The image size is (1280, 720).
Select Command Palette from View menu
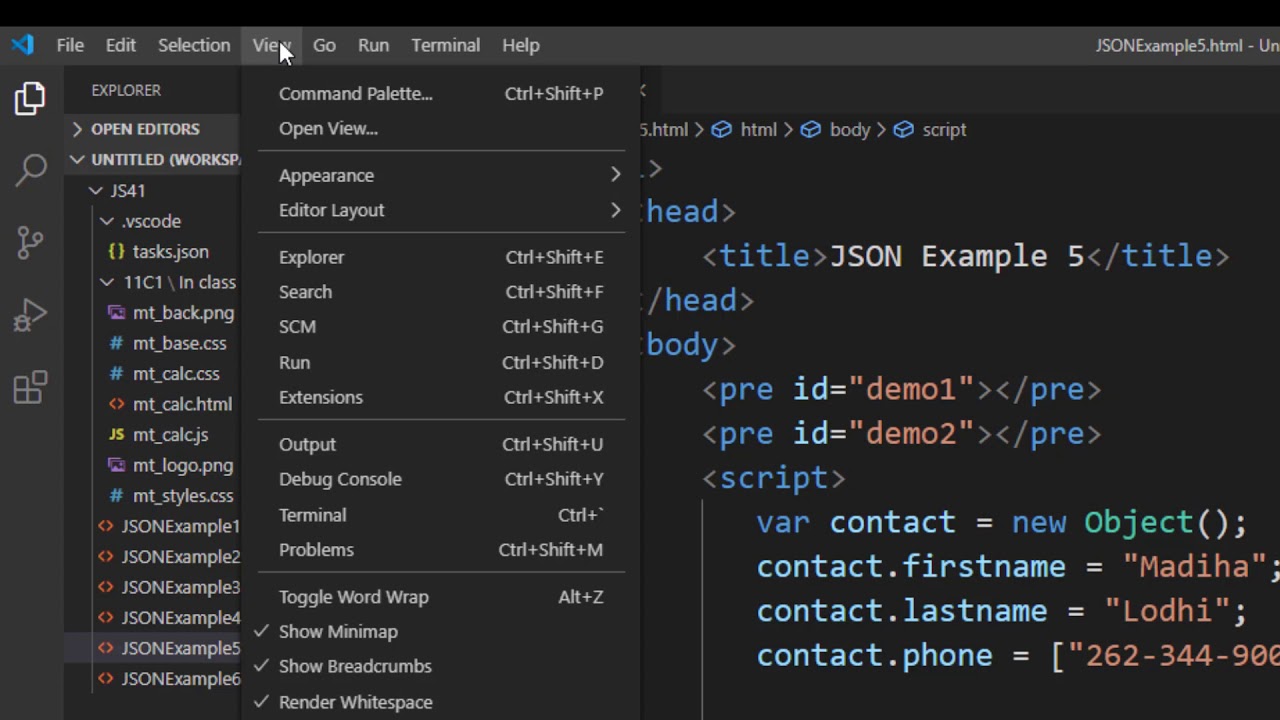355,93
